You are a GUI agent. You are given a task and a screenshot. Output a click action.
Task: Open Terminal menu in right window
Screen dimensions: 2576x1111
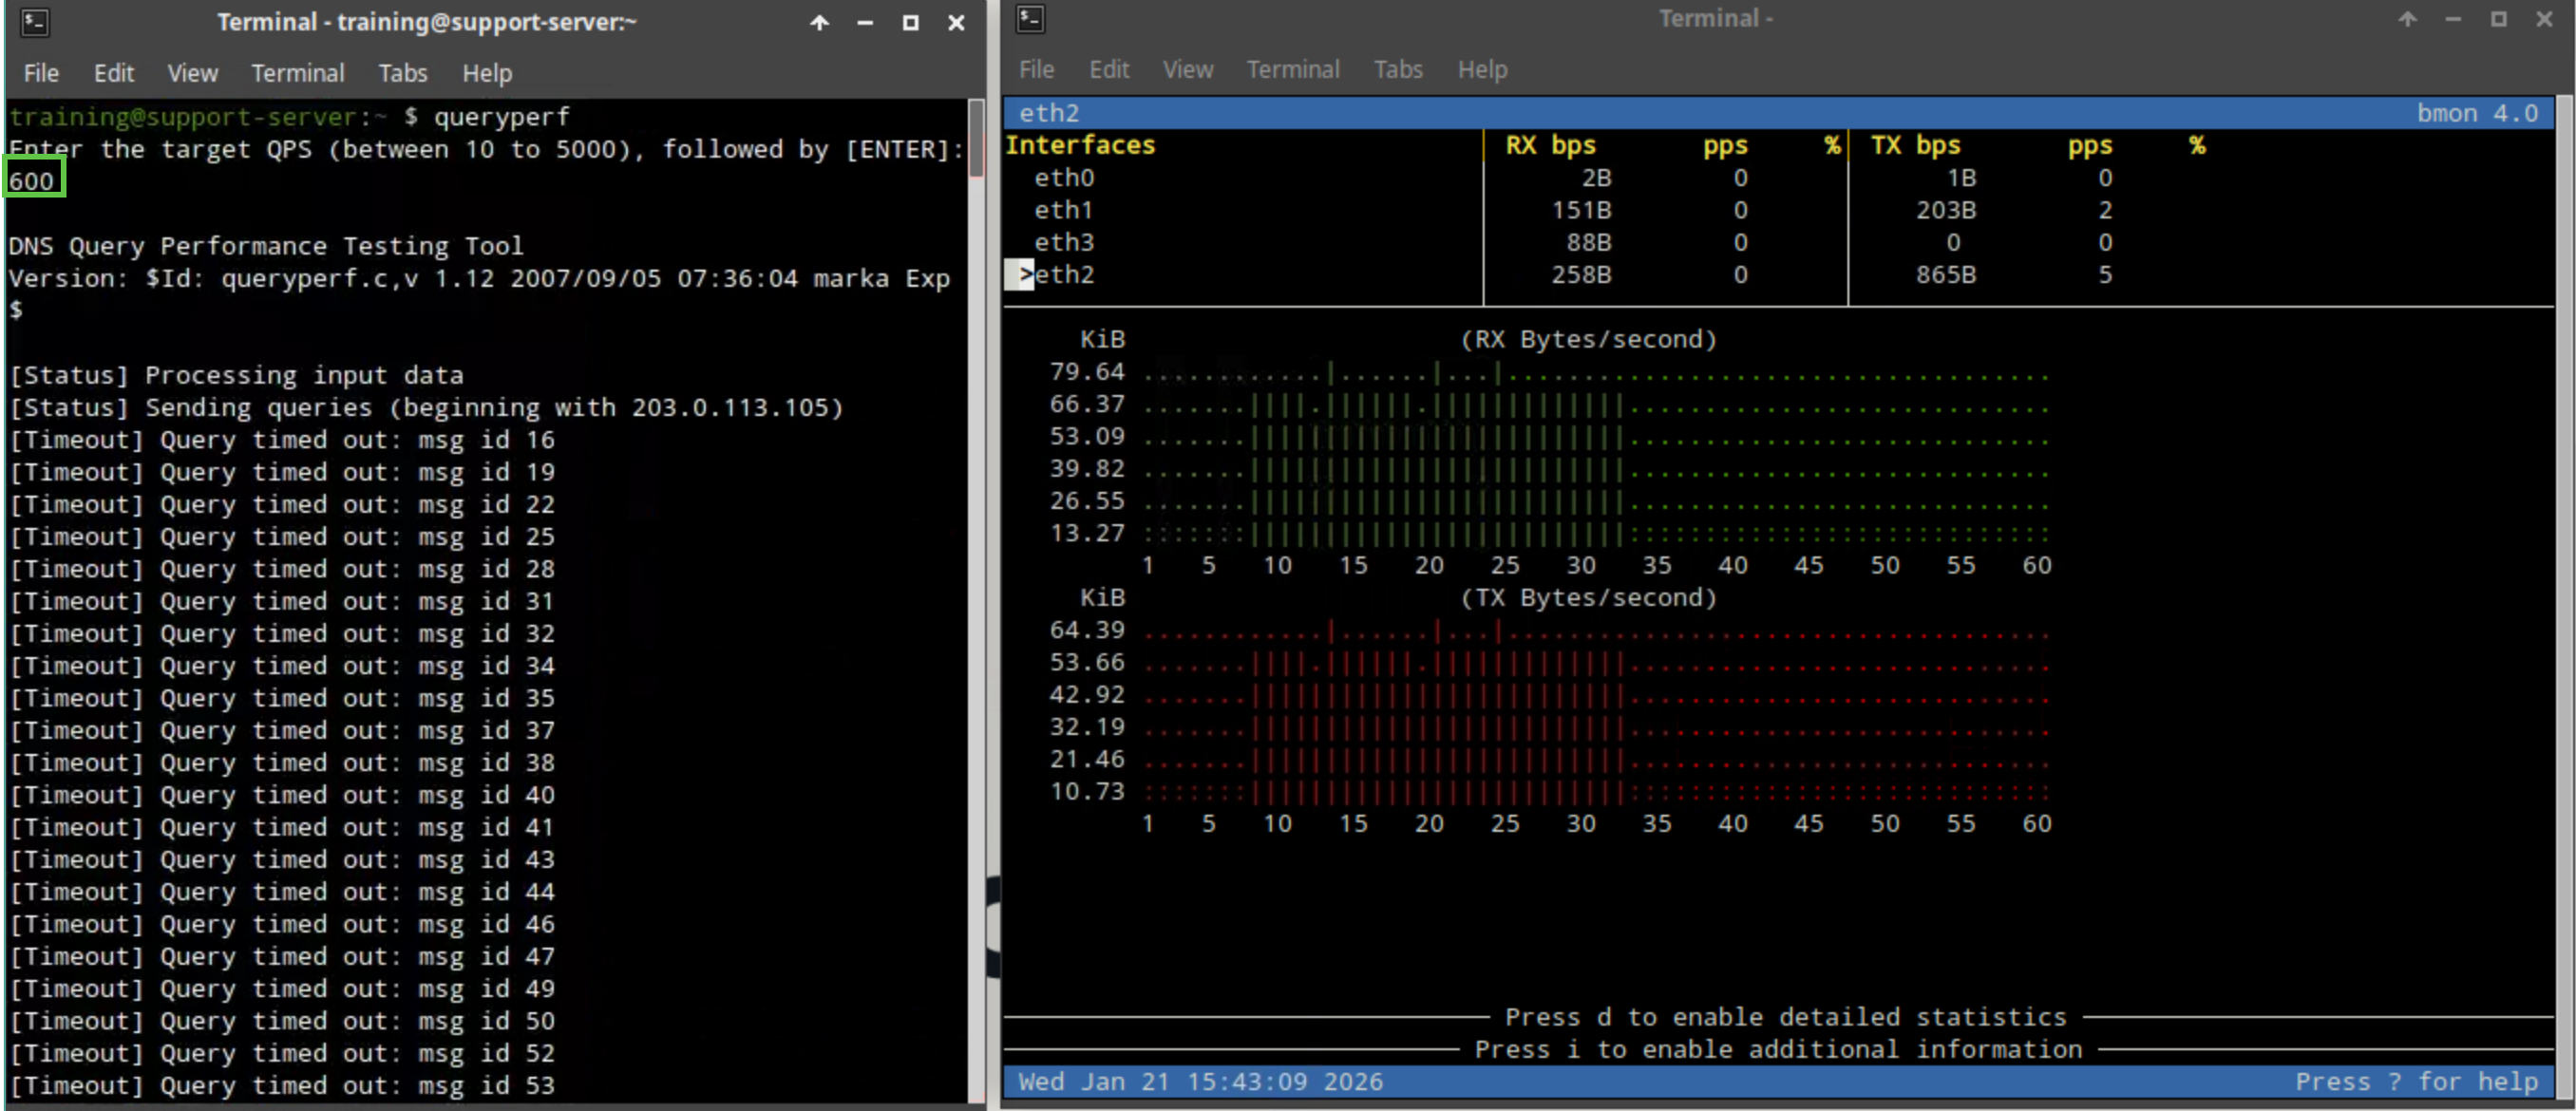(x=1292, y=69)
